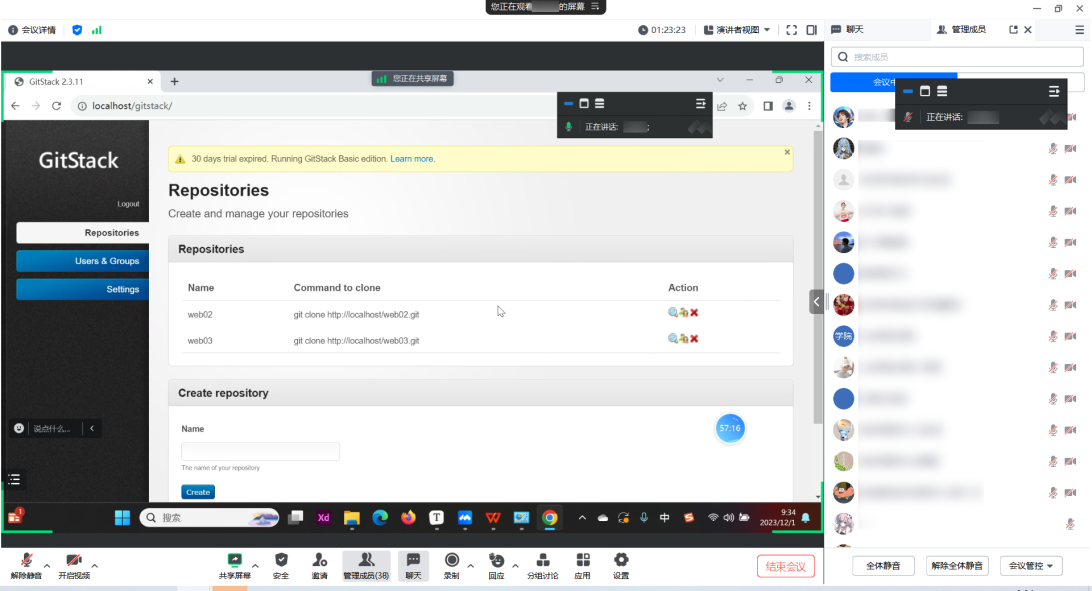This screenshot has height=591, width=1092.
Task: Open the 安全 security shield
Action: (281, 566)
